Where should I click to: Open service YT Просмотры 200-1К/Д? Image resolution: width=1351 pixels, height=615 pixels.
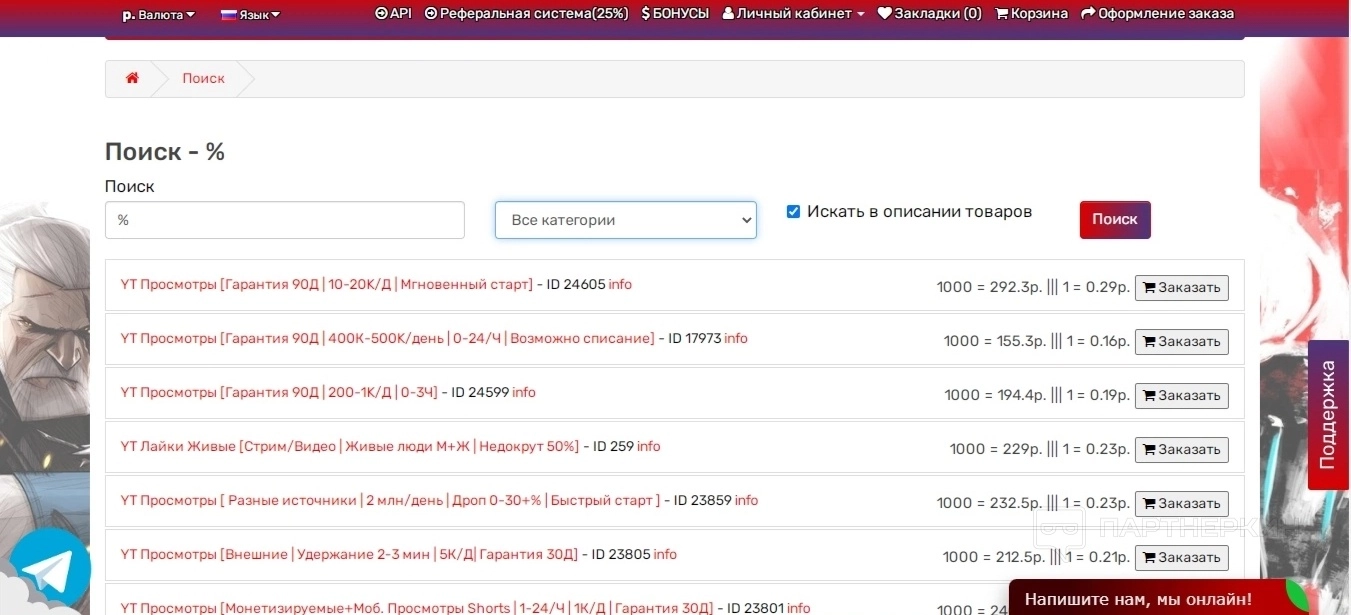(279, 393)
